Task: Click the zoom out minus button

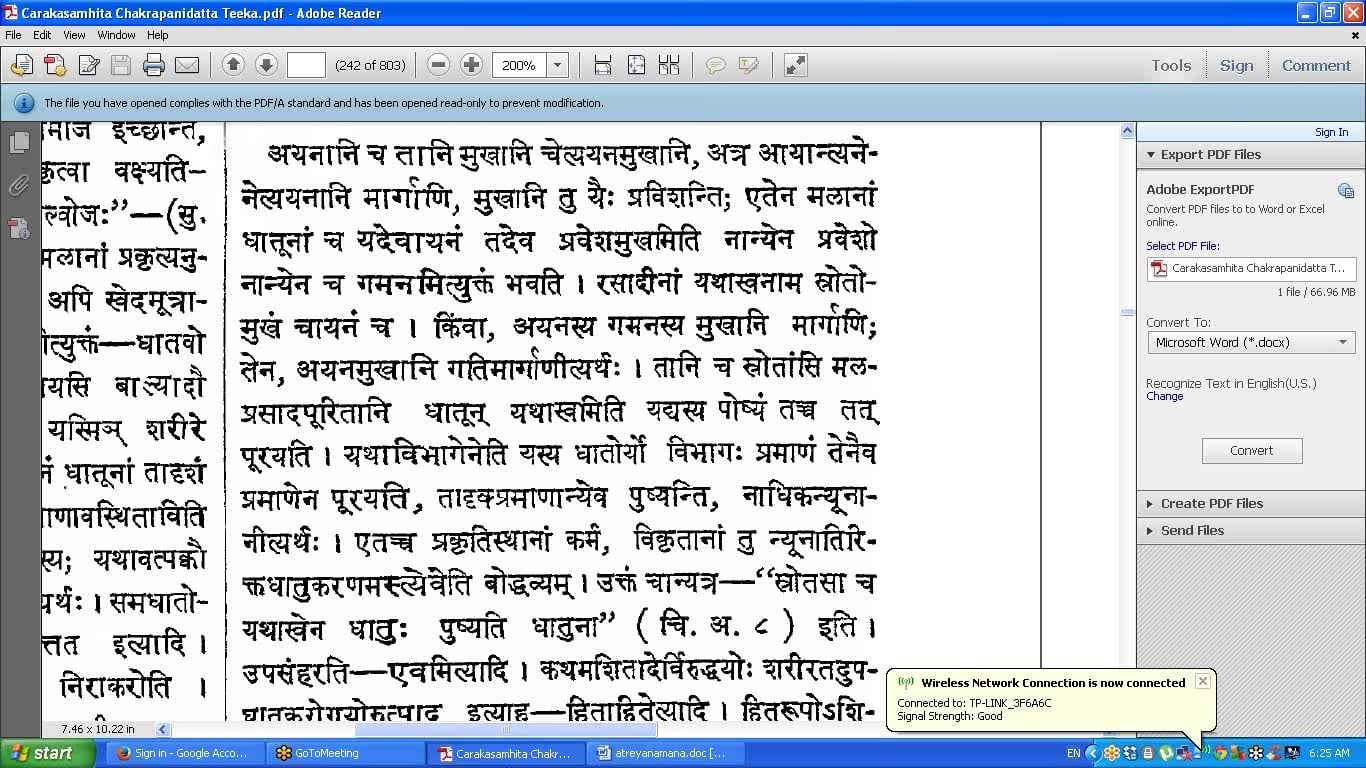Action: [438, 65]
